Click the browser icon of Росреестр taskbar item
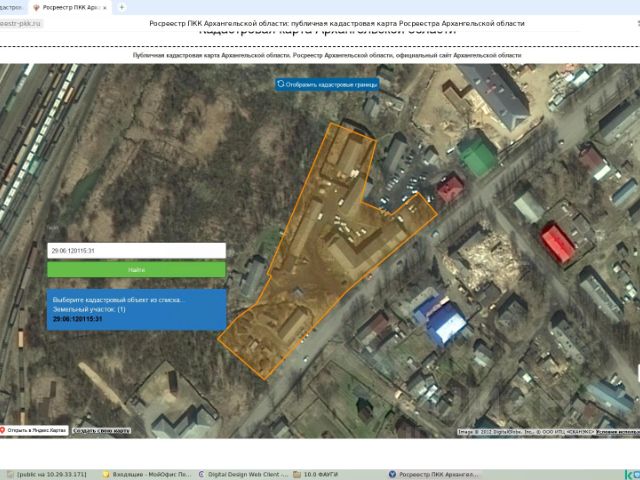The width and height of the screenshot is (640, 480). click(393, 474)
